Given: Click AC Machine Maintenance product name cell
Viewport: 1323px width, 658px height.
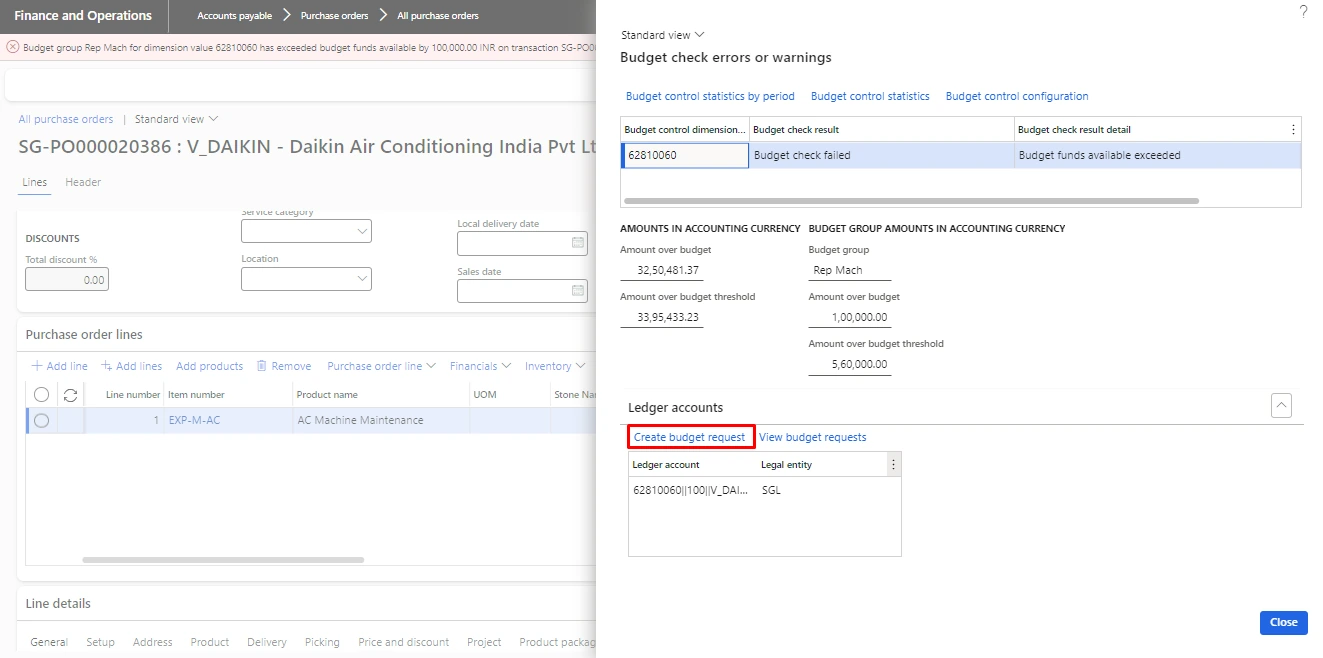Looking at the screenshot, I should pos(380,421).
